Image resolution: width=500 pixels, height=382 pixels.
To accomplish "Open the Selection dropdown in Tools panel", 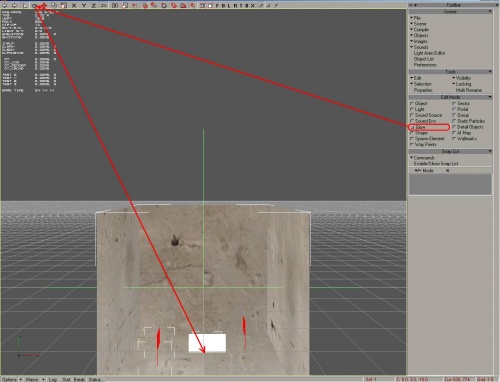I will 421,84.
